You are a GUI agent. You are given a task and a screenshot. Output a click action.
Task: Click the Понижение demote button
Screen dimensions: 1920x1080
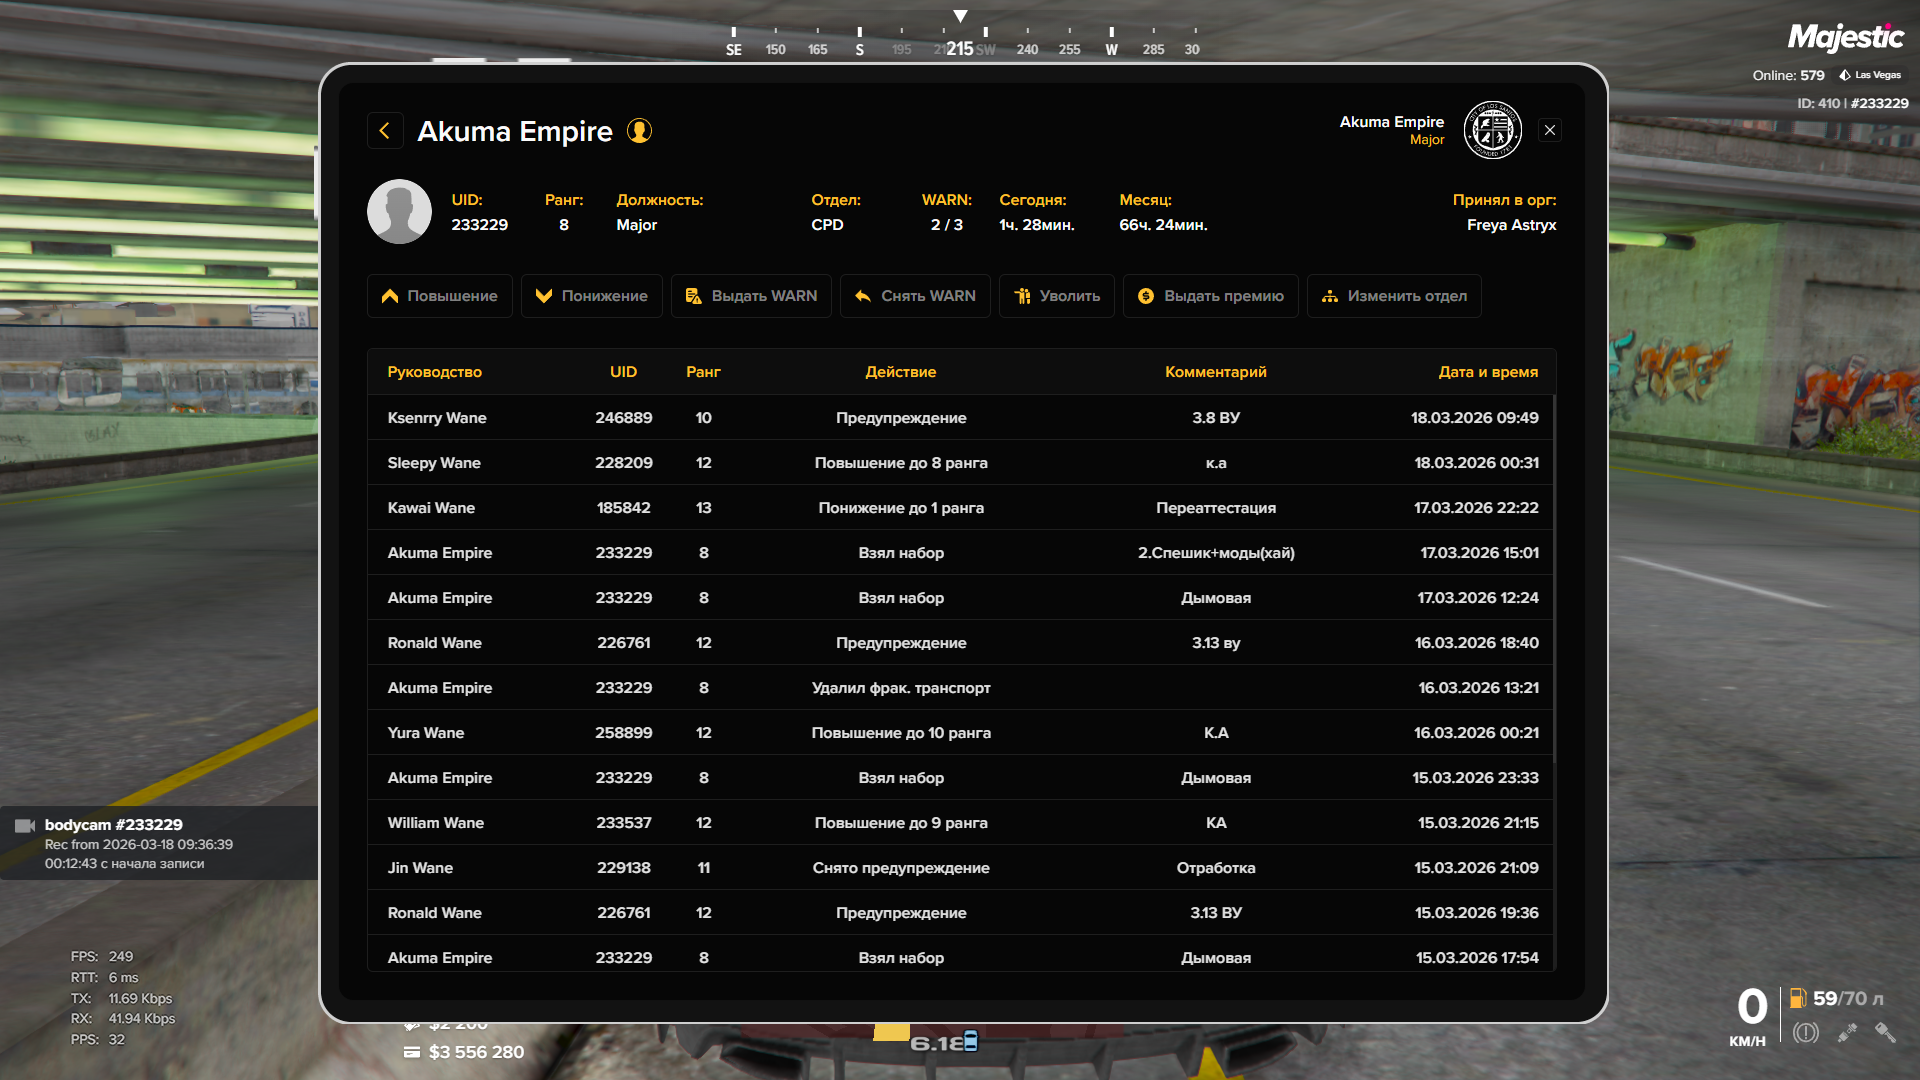591,296
